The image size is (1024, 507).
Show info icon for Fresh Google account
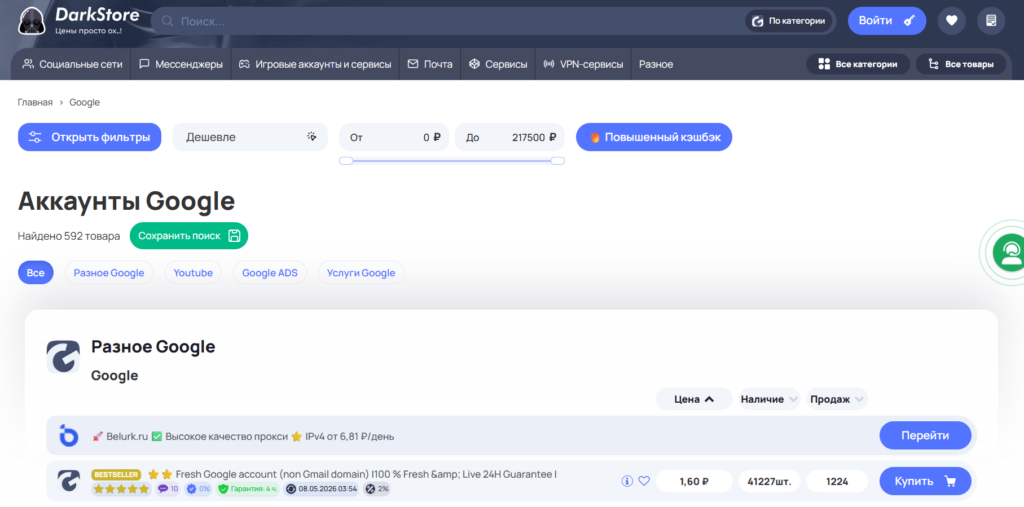[x=627, y=482]
